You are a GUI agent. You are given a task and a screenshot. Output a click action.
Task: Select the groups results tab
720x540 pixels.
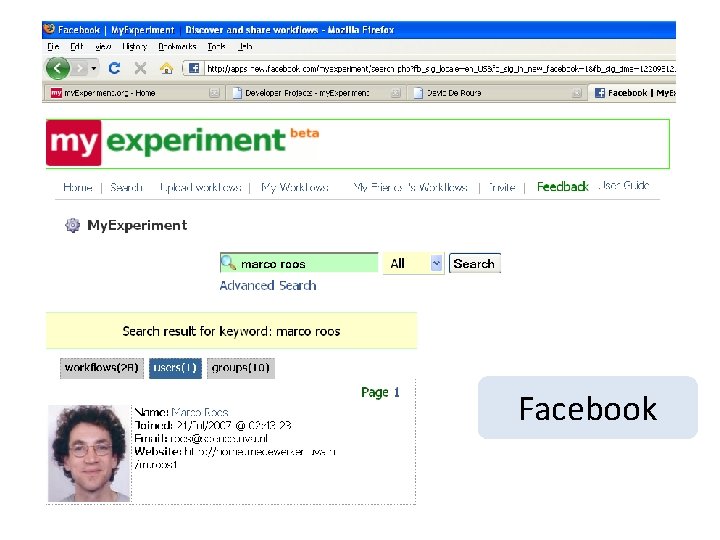[241, 368]
